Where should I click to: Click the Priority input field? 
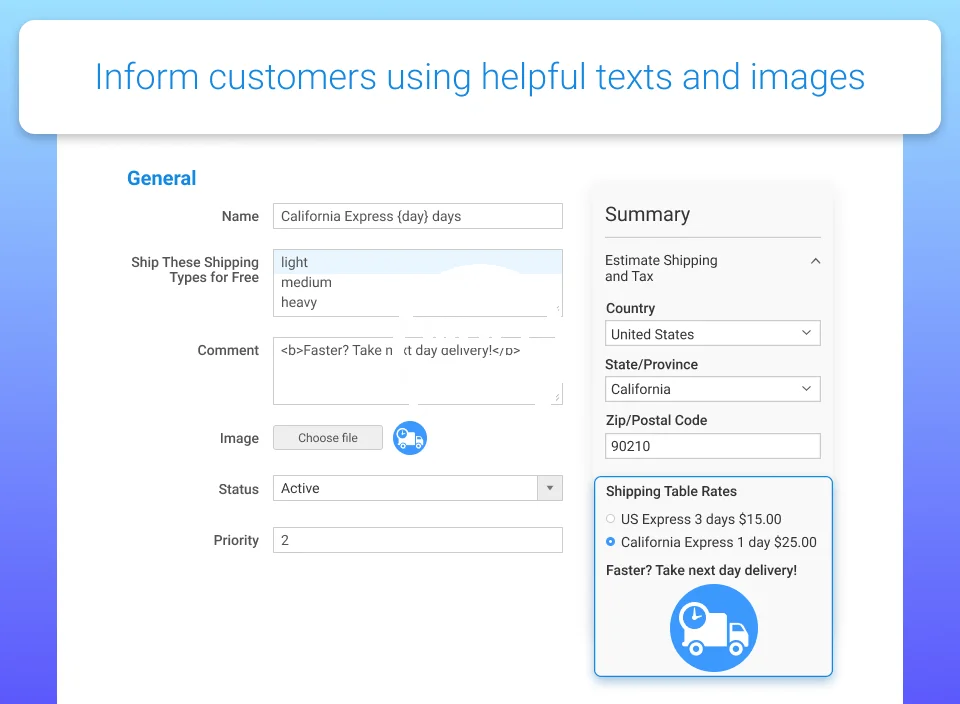[x=417, y=540]
